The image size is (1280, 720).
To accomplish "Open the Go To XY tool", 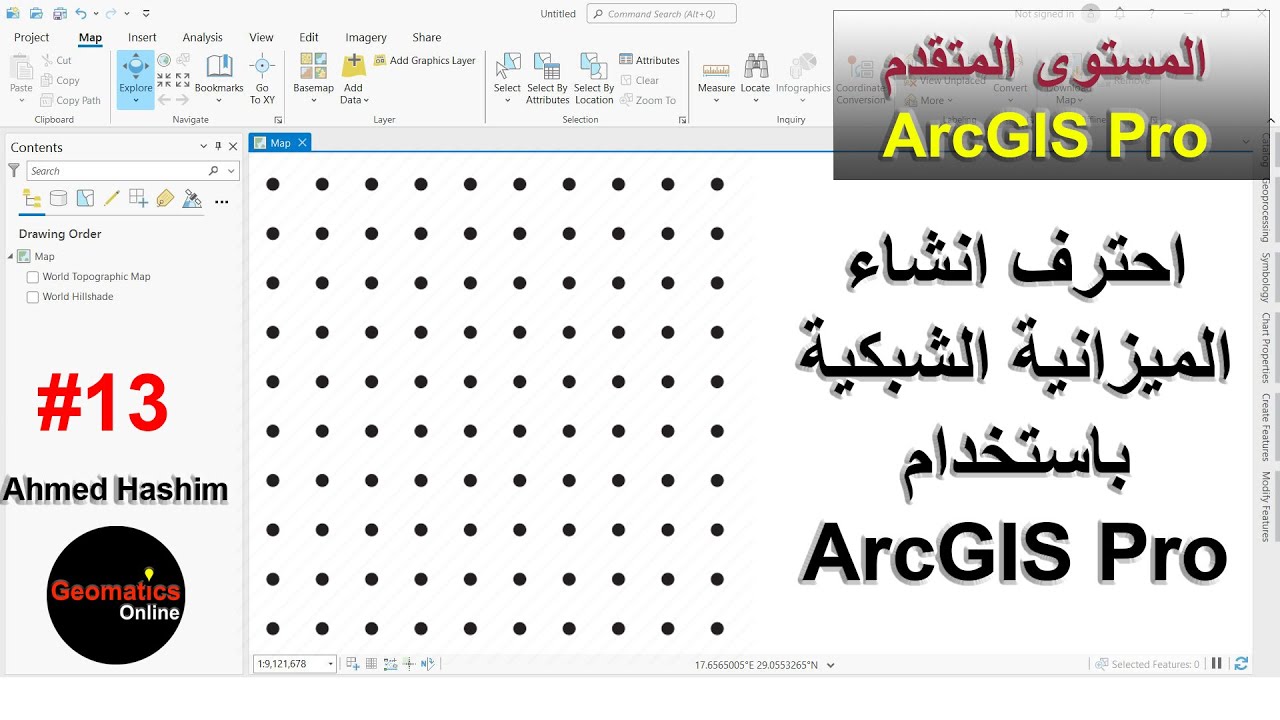I will 262,80.
